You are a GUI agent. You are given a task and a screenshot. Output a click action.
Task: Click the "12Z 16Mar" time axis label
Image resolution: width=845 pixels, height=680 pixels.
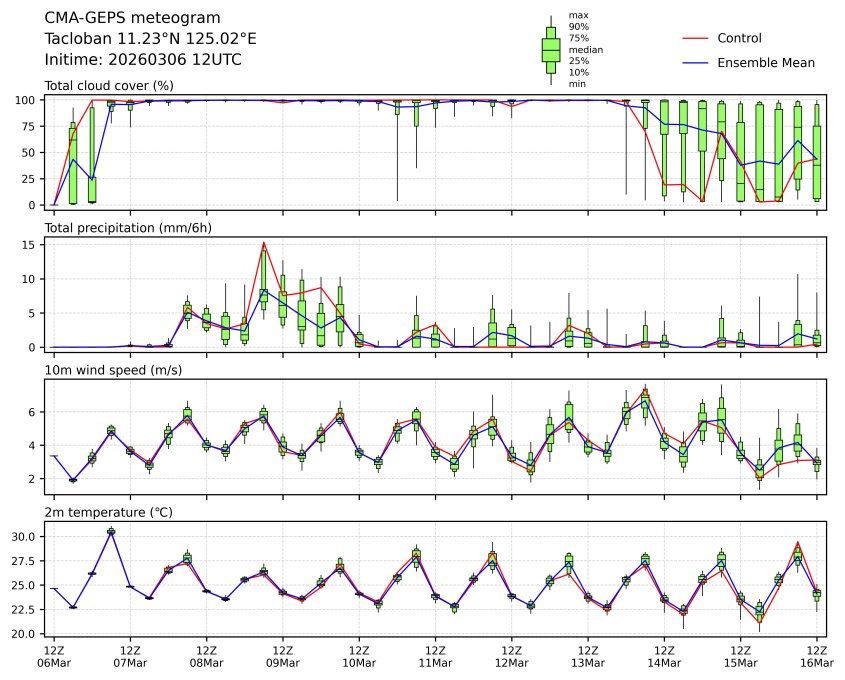click(817, 657)
